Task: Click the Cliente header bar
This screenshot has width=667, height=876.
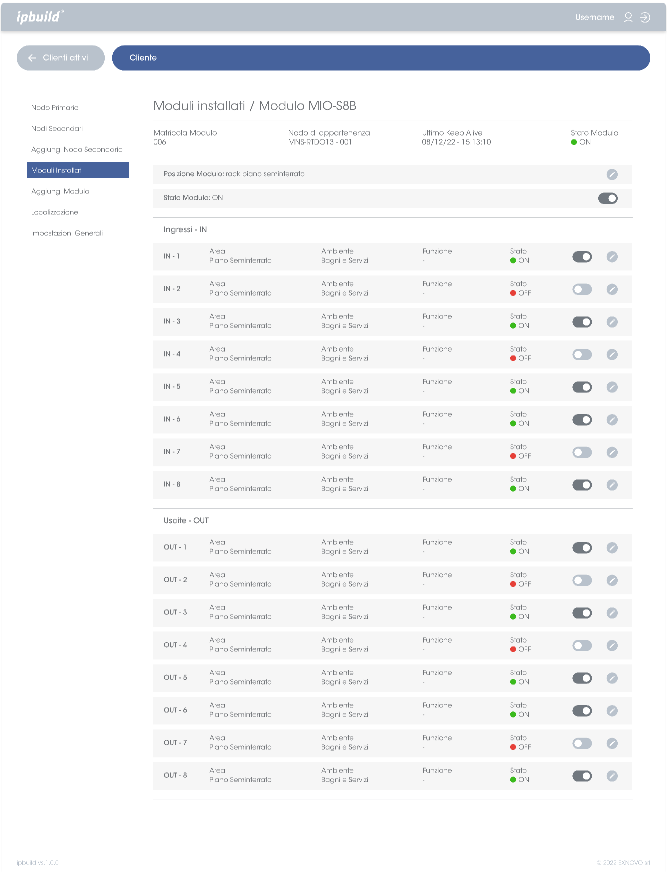Action: 380,58
